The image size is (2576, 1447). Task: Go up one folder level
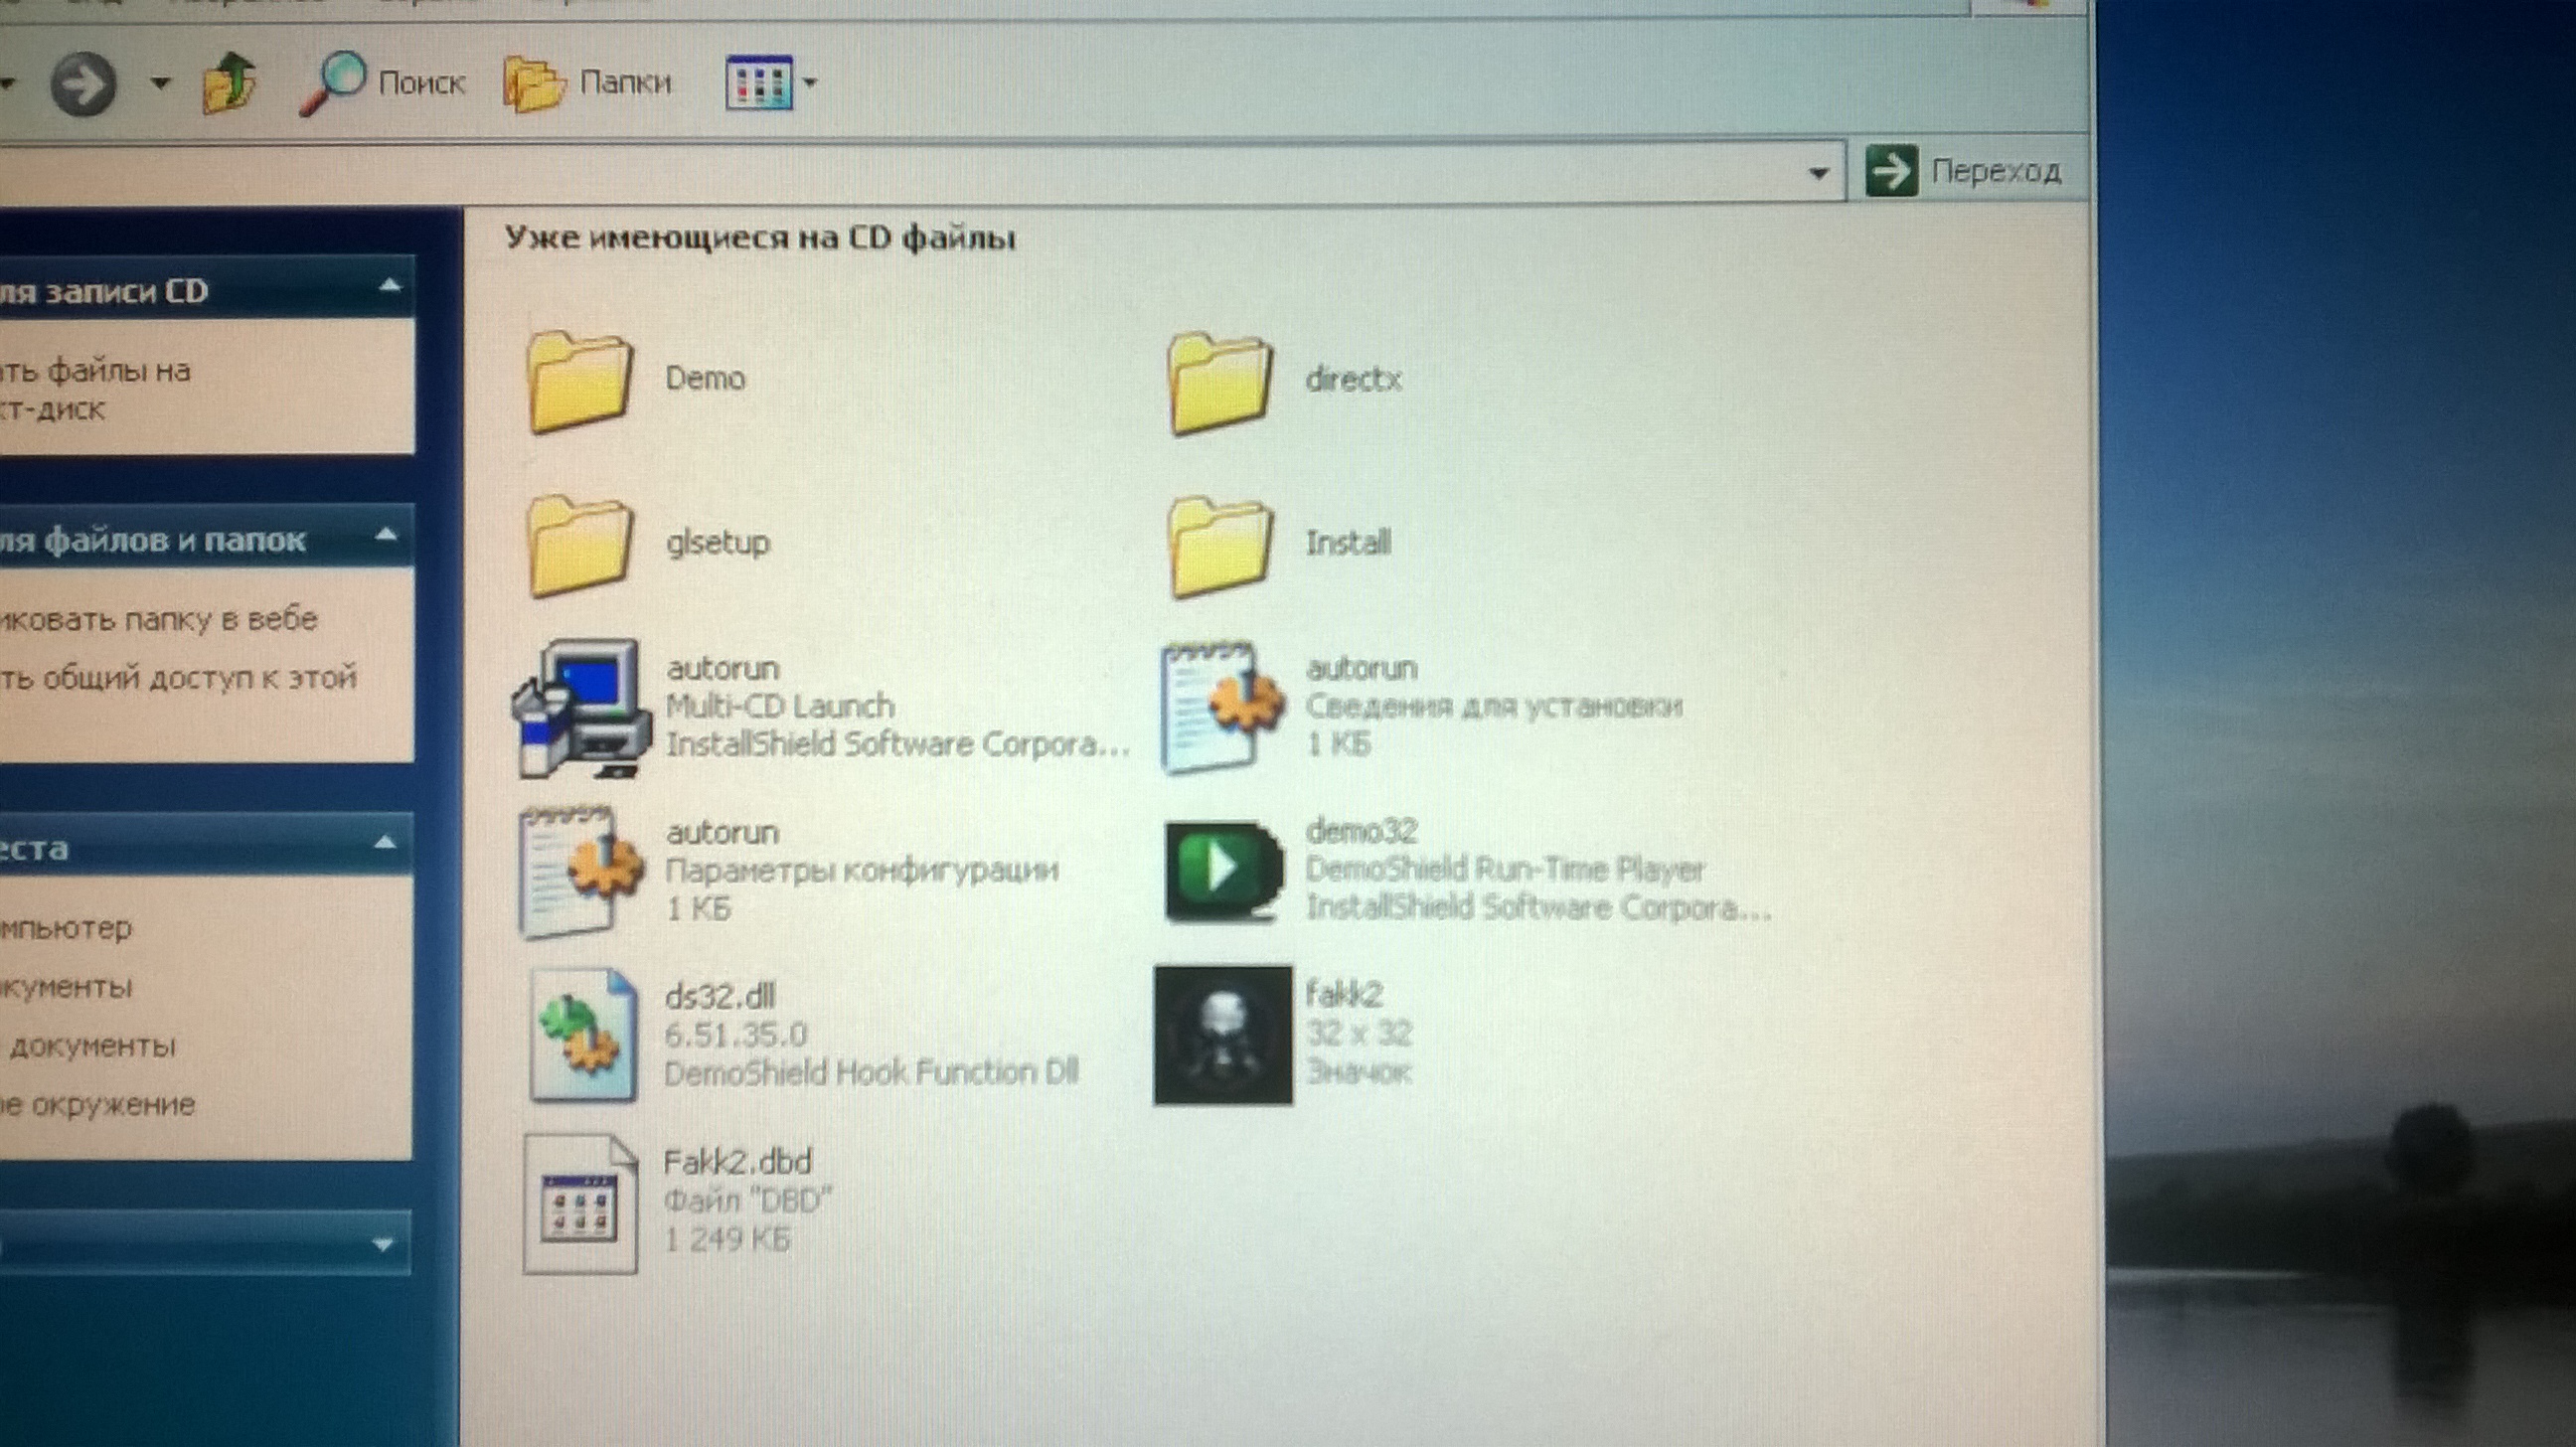pos(230,82)
